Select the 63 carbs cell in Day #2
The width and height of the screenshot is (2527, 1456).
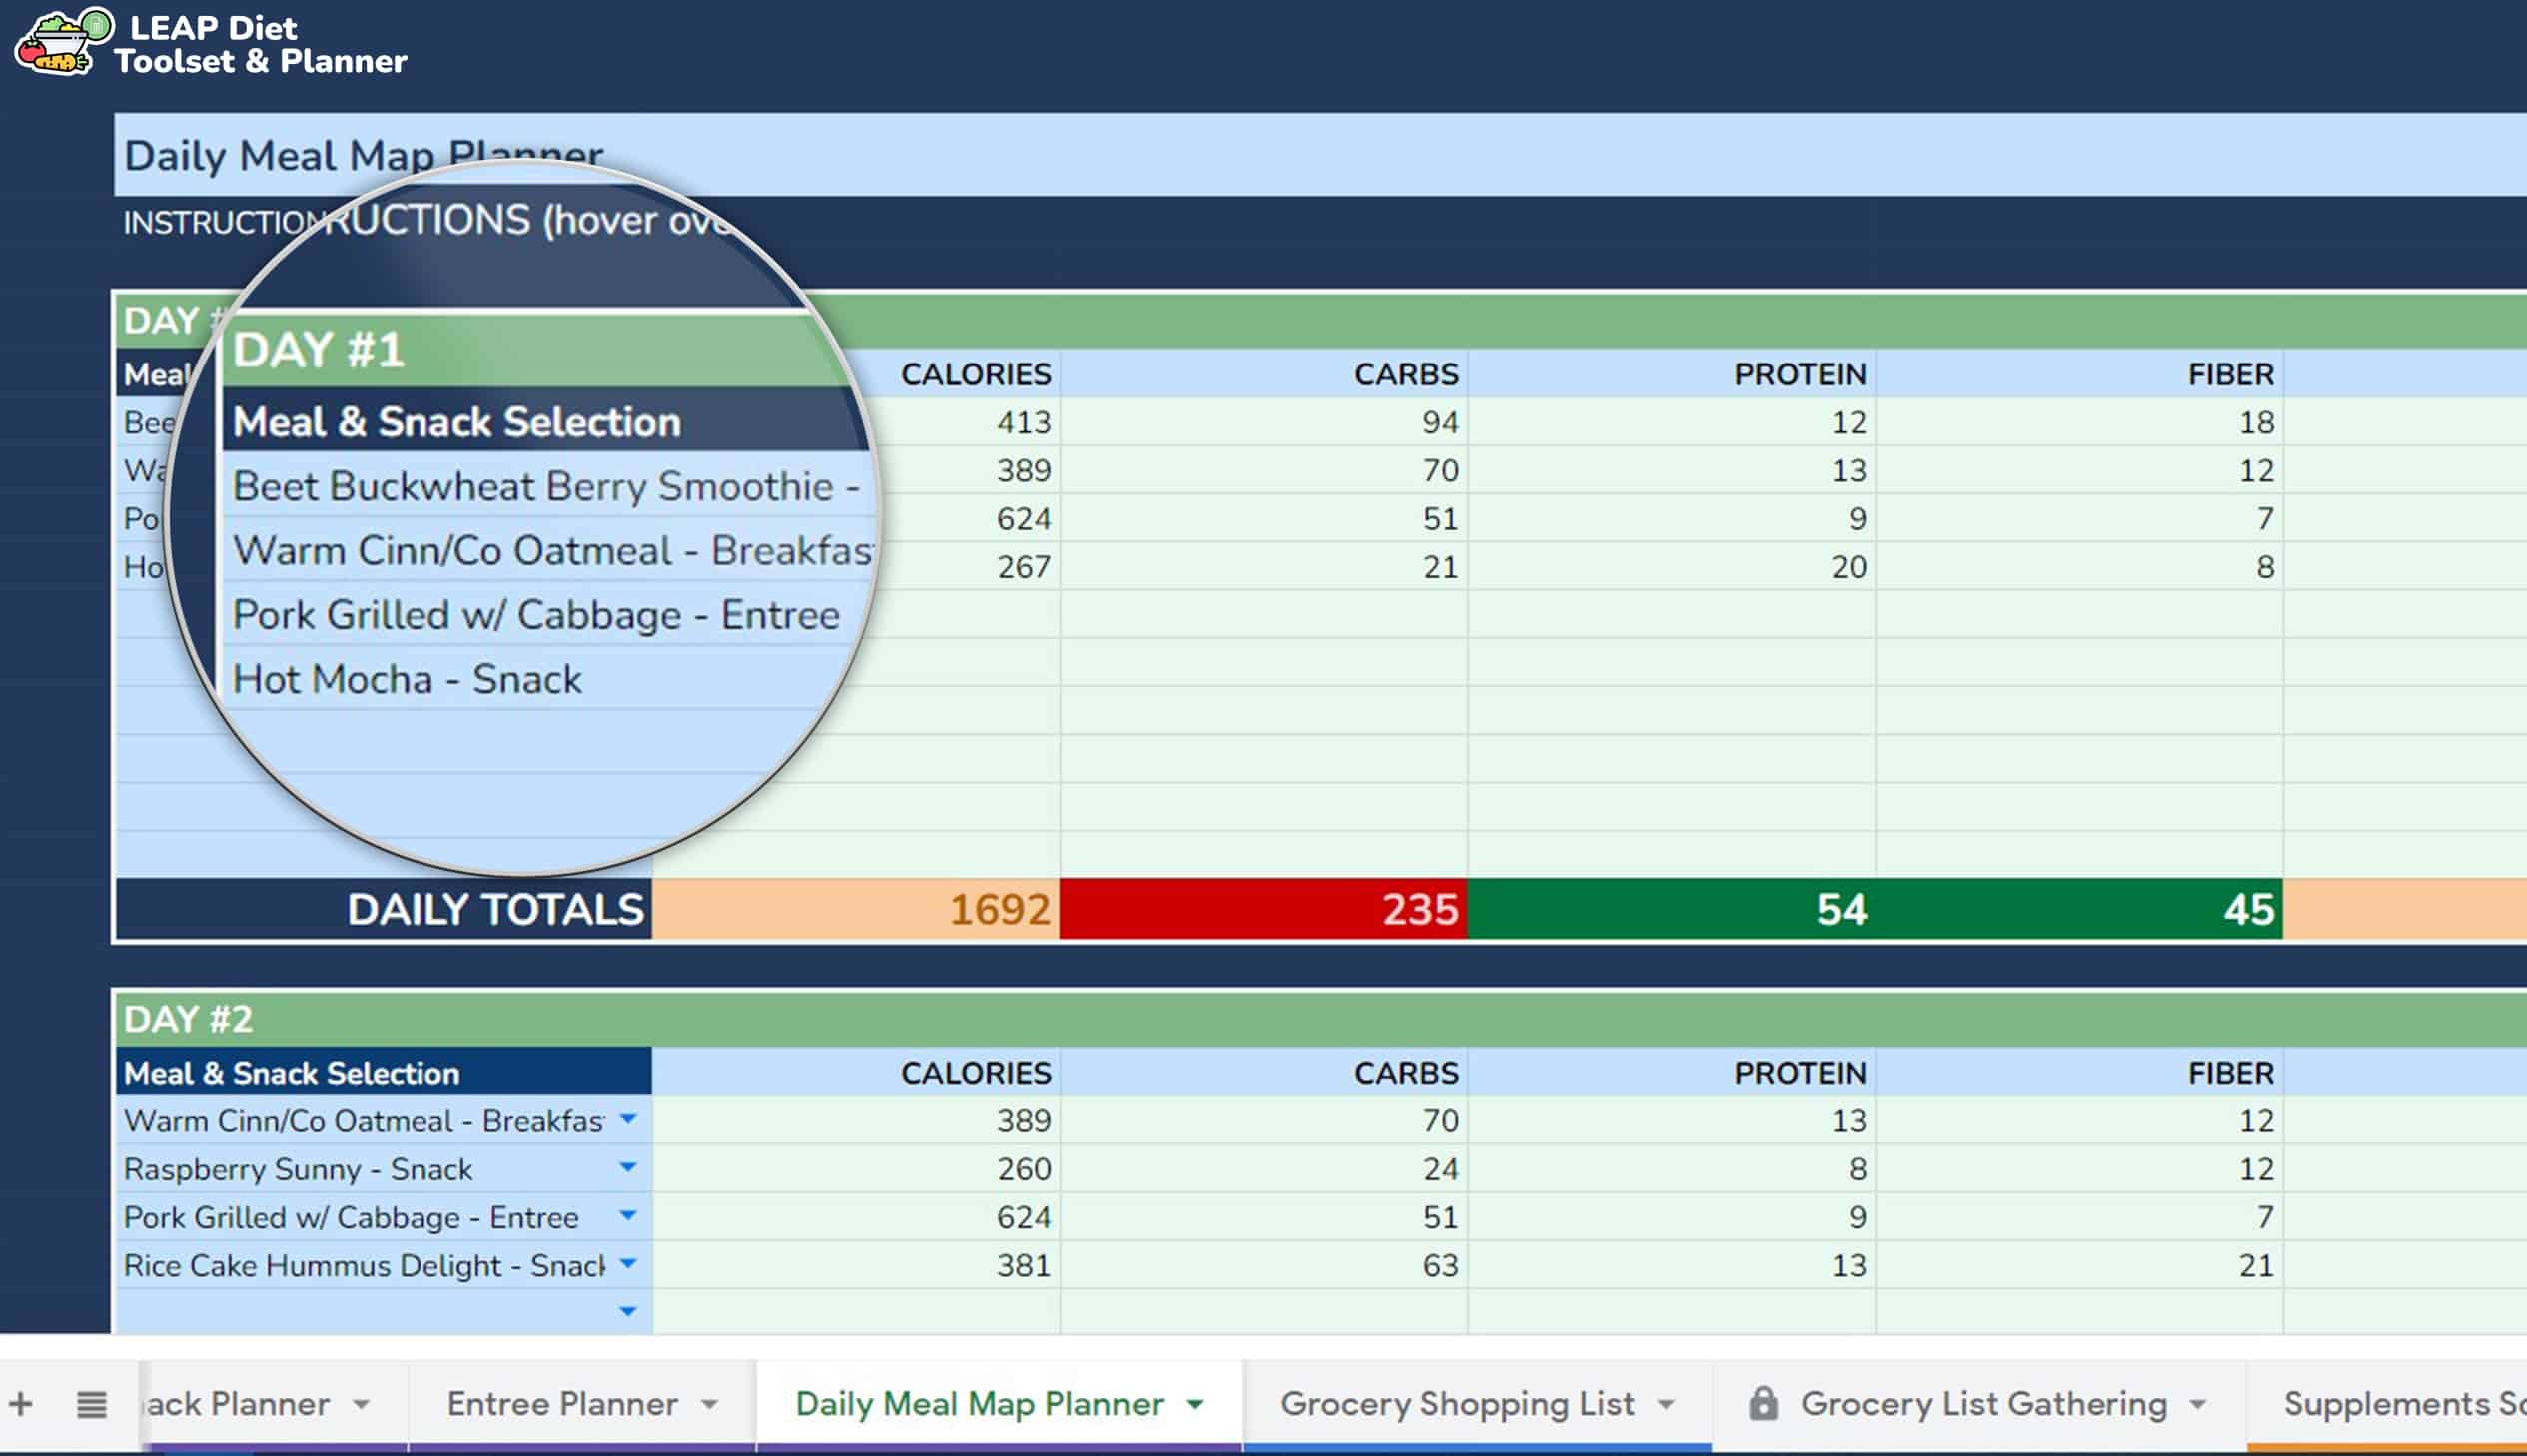[1264, 1264]
